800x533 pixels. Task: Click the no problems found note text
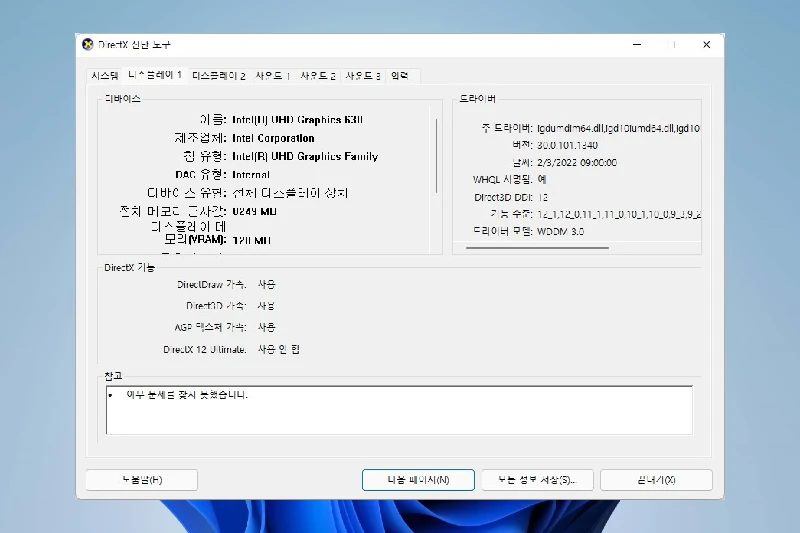coord(187,395)
